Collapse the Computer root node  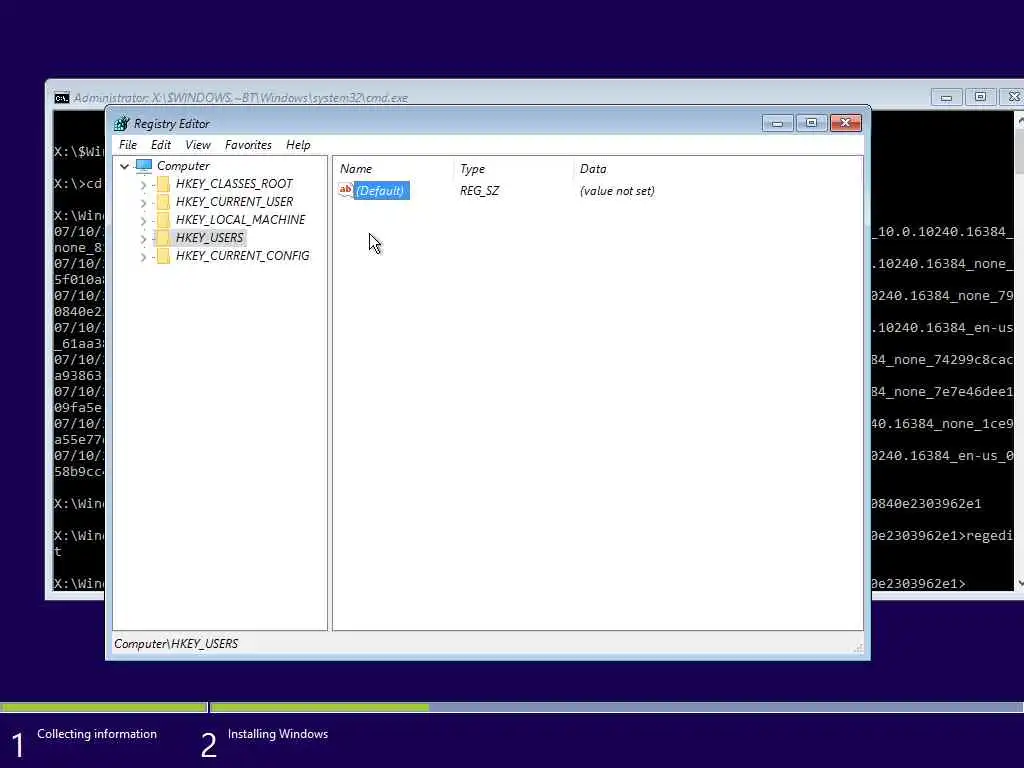click(124, 167)
